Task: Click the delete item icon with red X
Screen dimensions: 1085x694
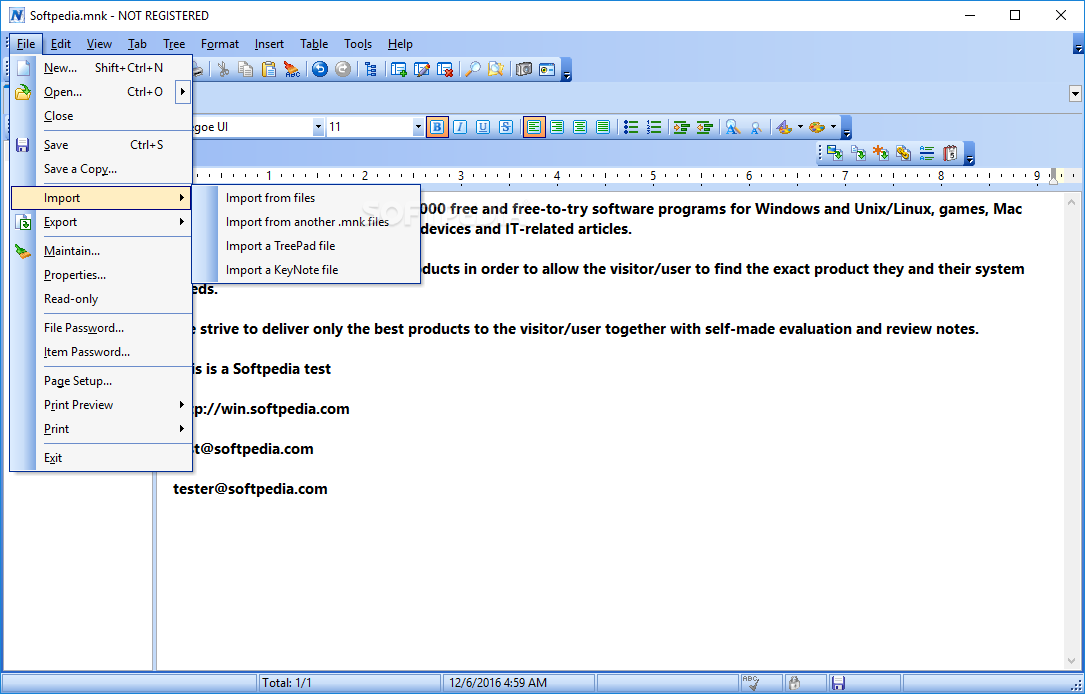Action: coord(445,69)
